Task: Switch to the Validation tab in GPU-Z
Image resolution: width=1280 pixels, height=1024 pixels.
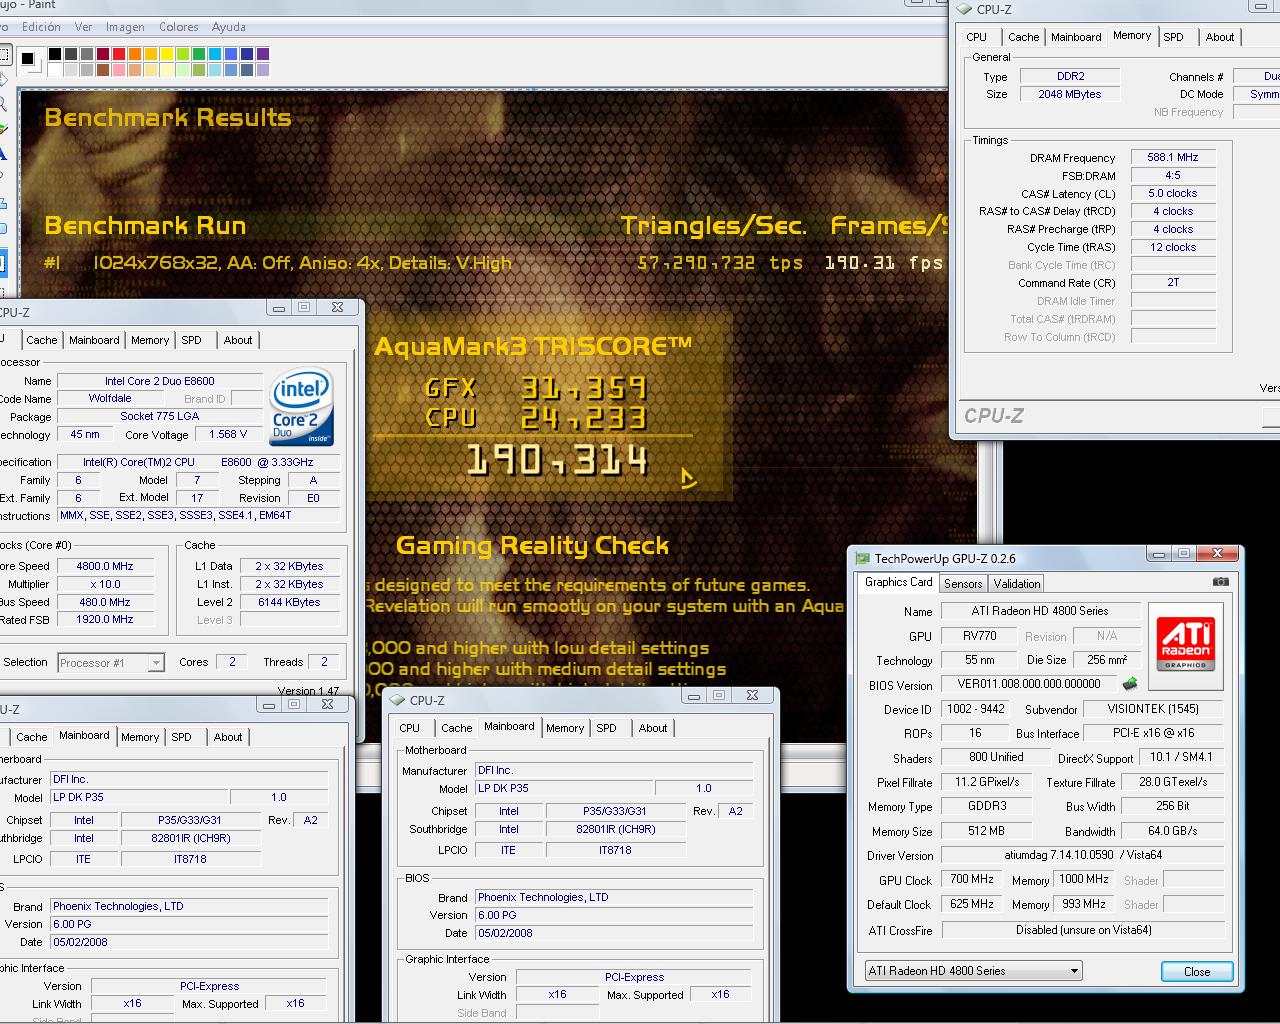Action: pos(1017,584)
